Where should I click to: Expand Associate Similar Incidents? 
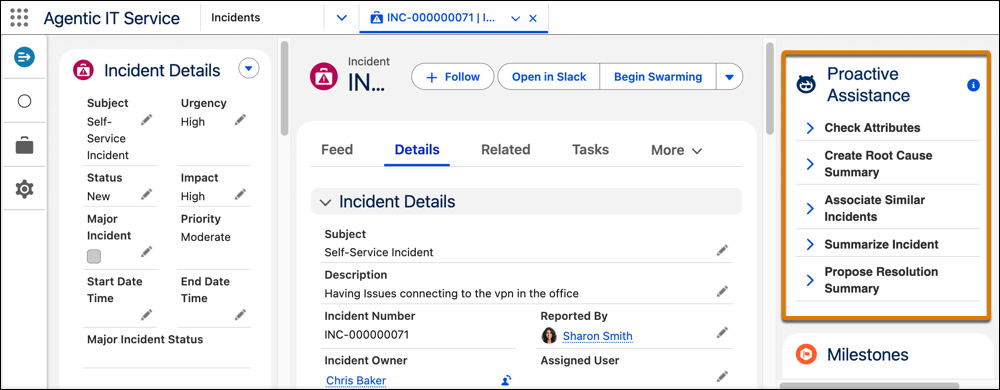coord(810,208)
